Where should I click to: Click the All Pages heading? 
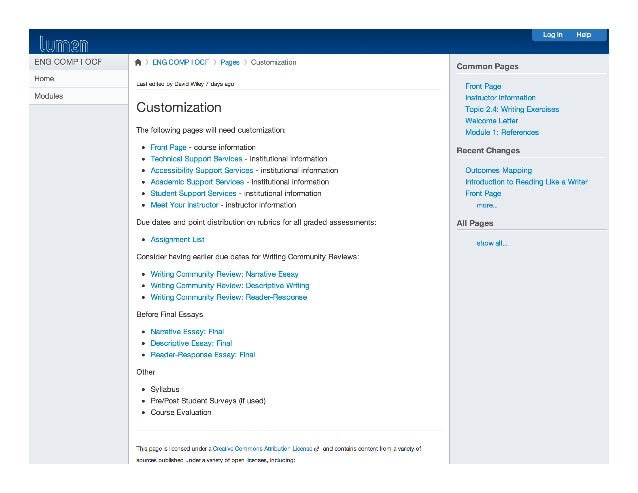point(474,223)
